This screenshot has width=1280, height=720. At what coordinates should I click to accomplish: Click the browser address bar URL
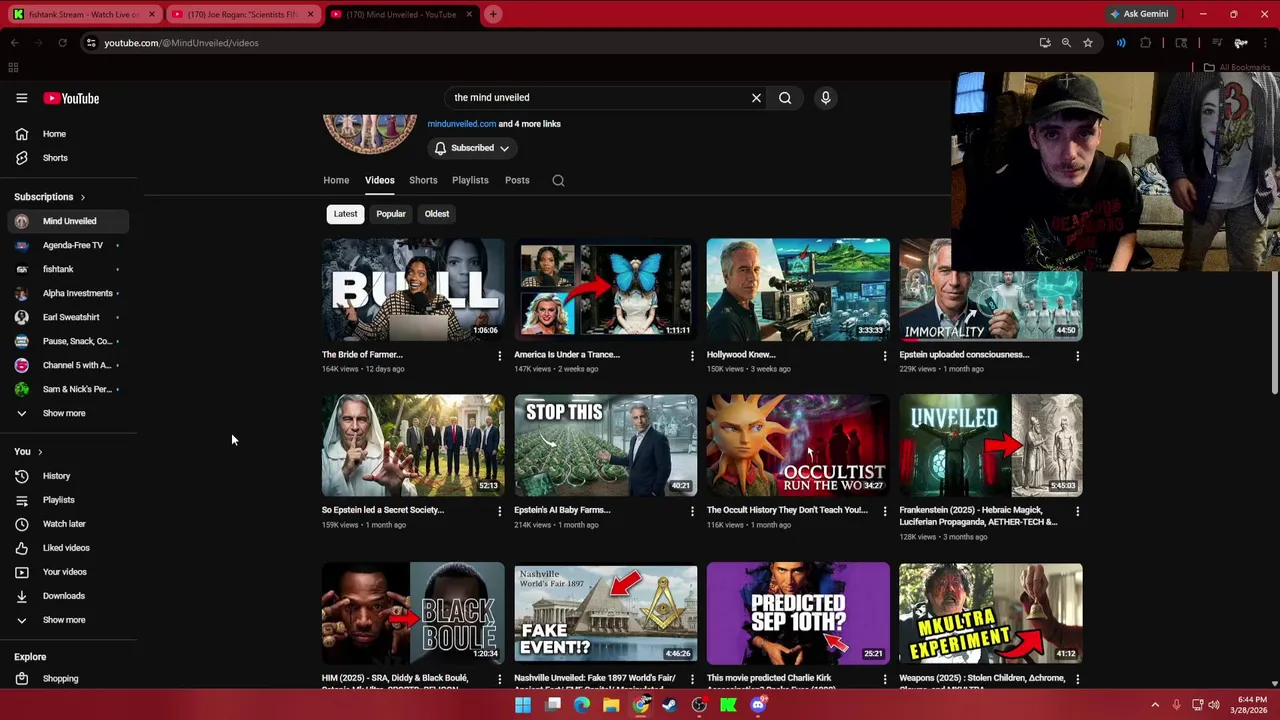[x=181, y=43]
